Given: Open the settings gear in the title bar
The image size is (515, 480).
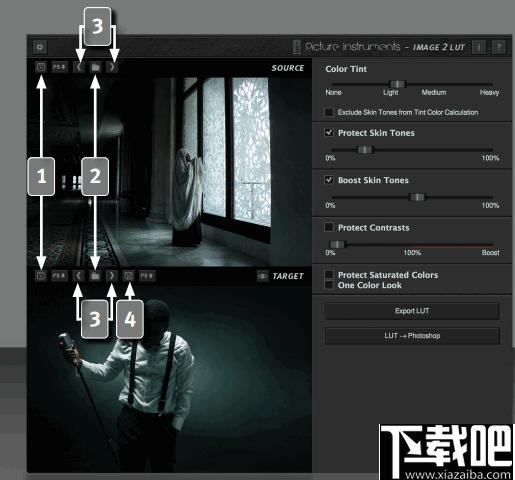Looking at the screenshot, I should click(x=40, y=47).
